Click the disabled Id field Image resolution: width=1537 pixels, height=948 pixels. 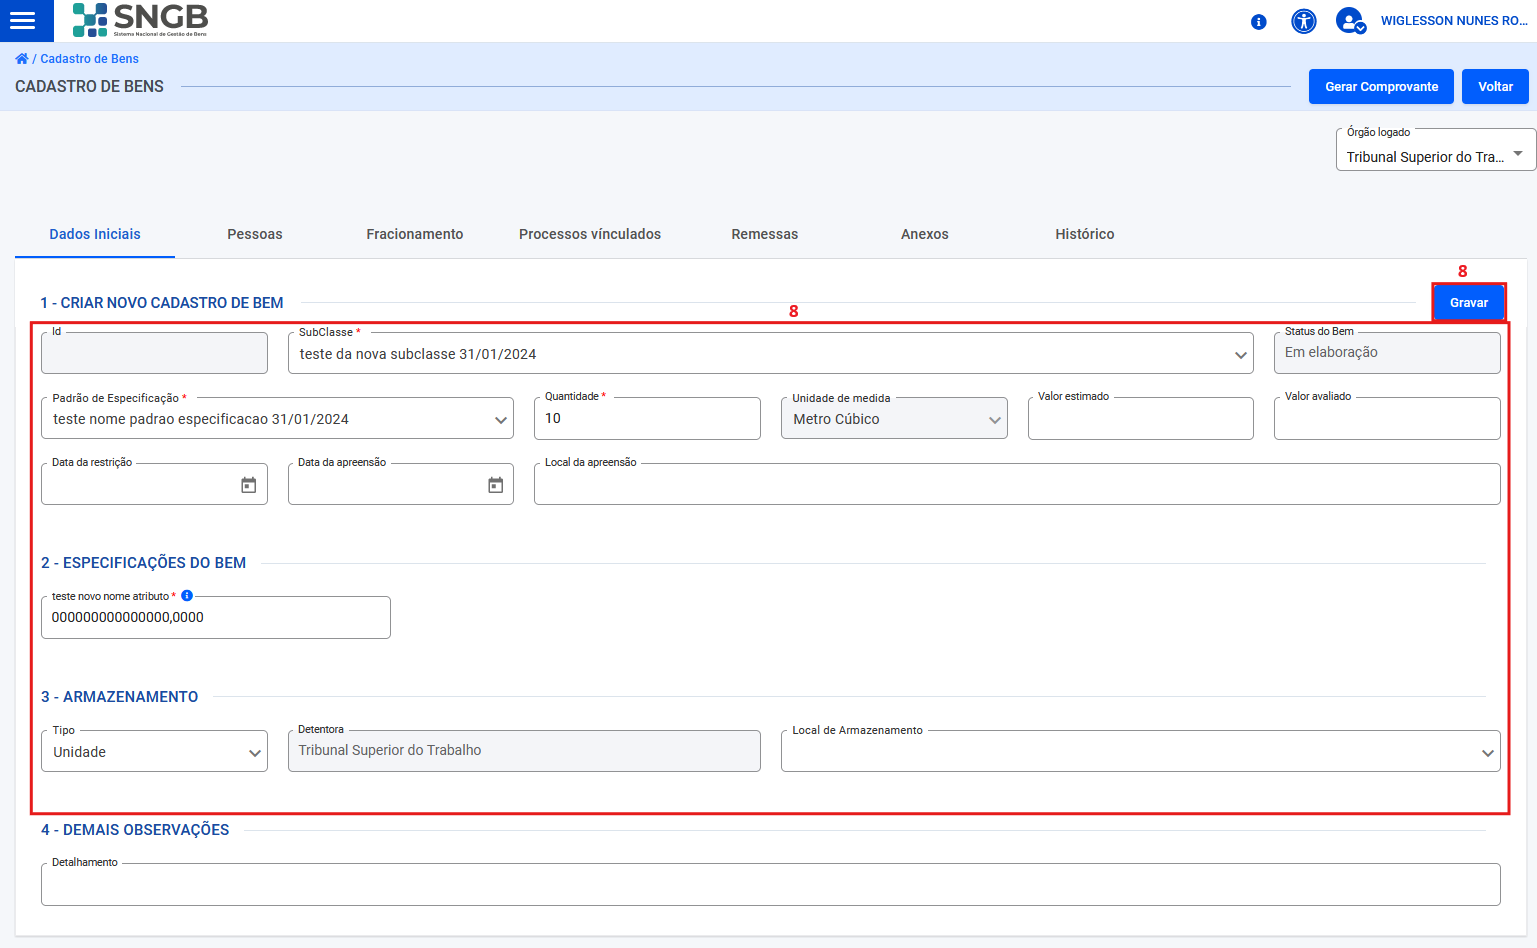[x=154, y=353]
